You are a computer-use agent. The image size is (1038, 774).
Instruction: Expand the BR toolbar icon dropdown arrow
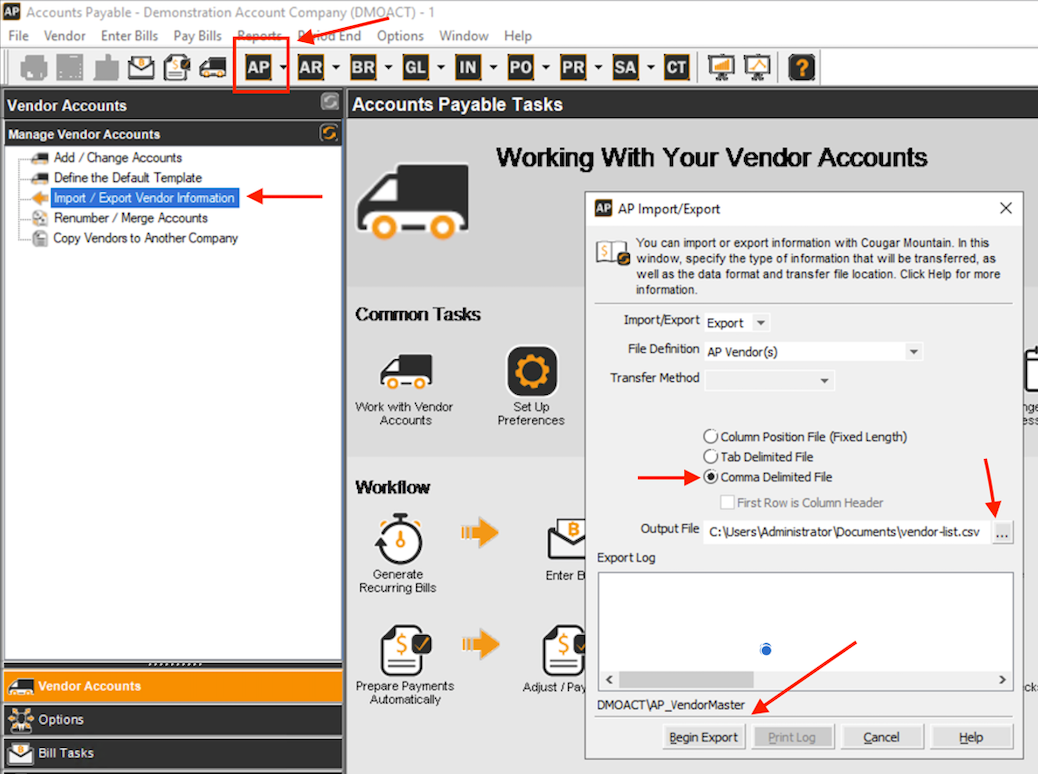tap(388, 67)
